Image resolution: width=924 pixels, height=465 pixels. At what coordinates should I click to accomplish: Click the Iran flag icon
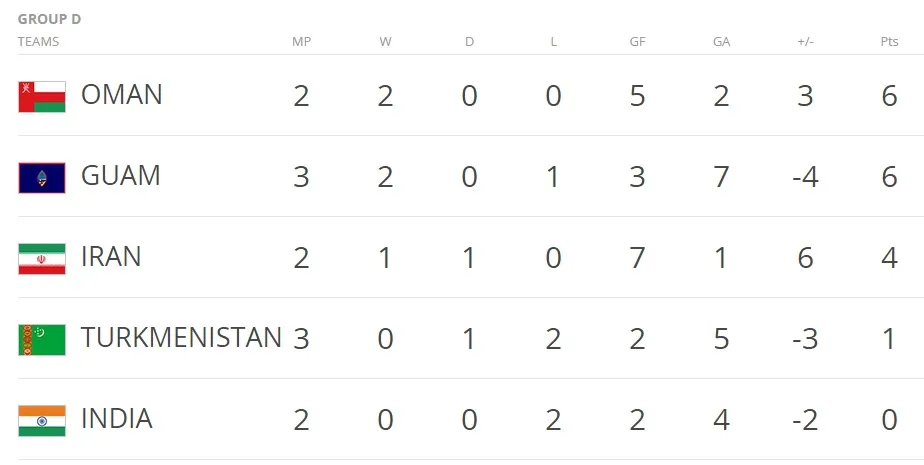pos(42,258)
